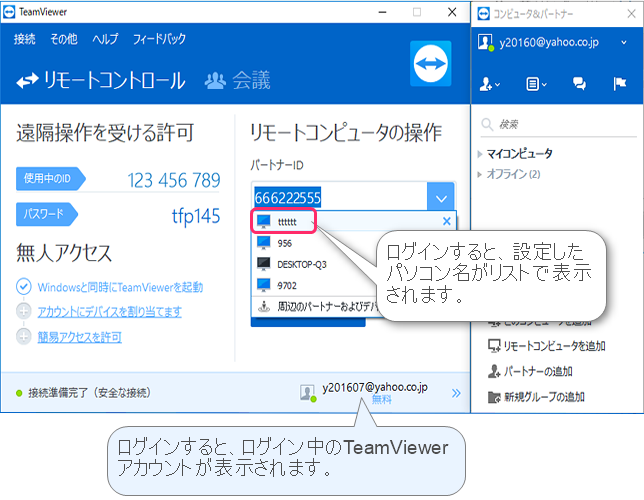
Task: Click the flag notifications icon
Action: tap(620, 84)
